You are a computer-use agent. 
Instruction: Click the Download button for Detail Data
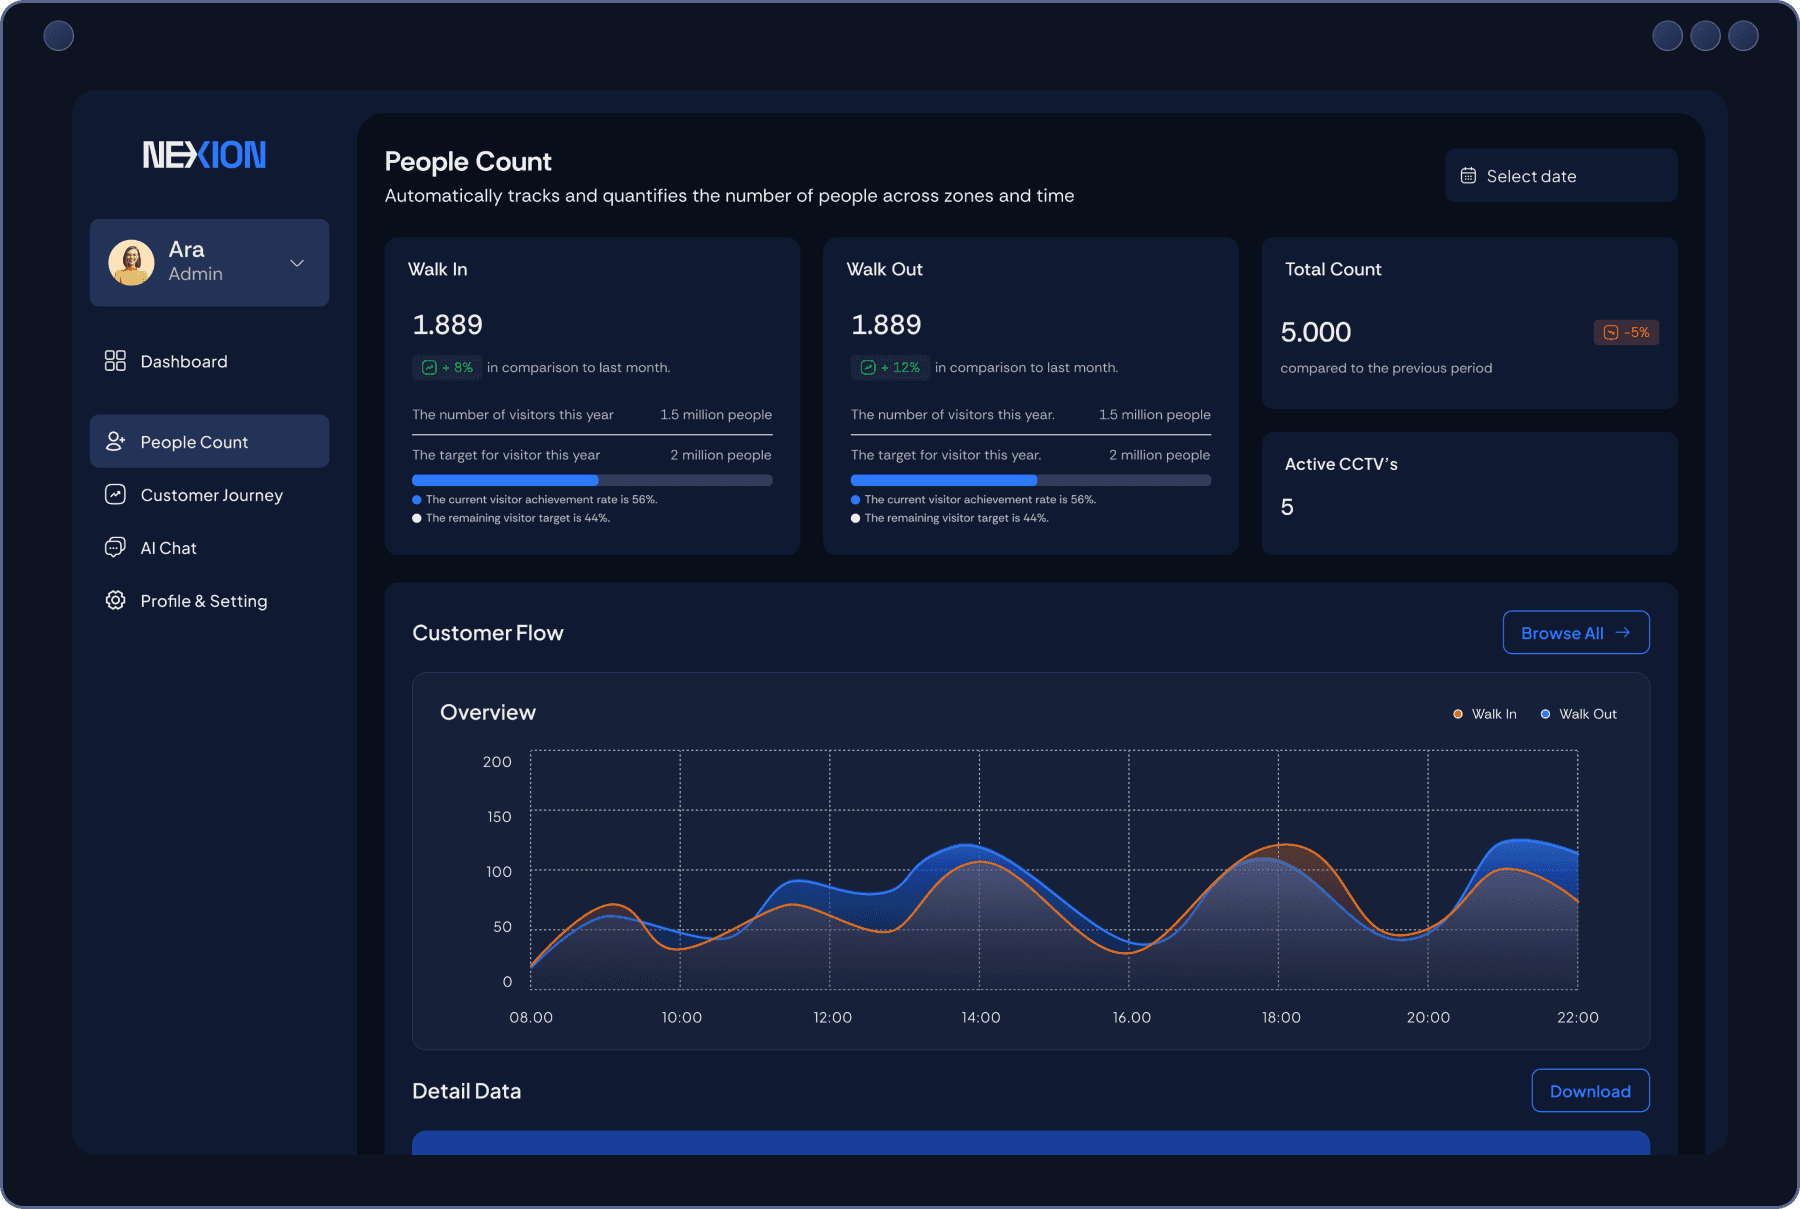1590,1090
